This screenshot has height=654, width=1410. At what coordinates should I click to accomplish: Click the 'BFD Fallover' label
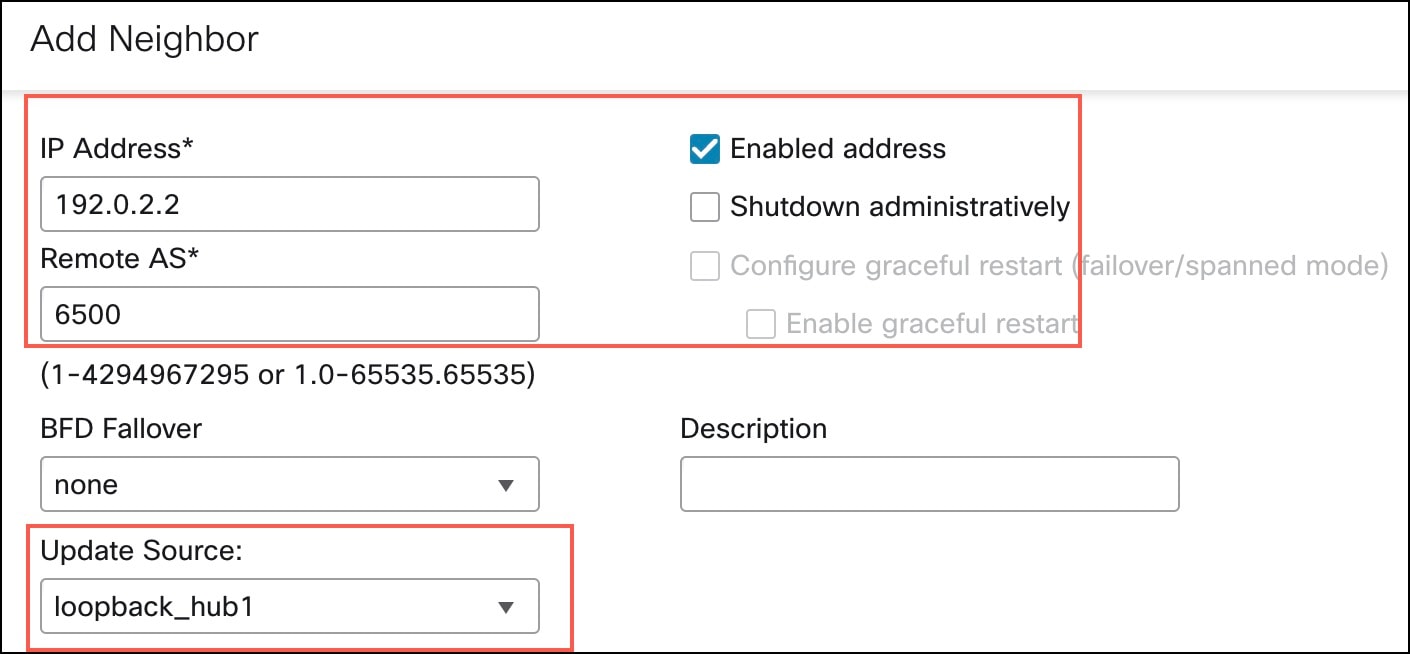click(x=121, y=429)
